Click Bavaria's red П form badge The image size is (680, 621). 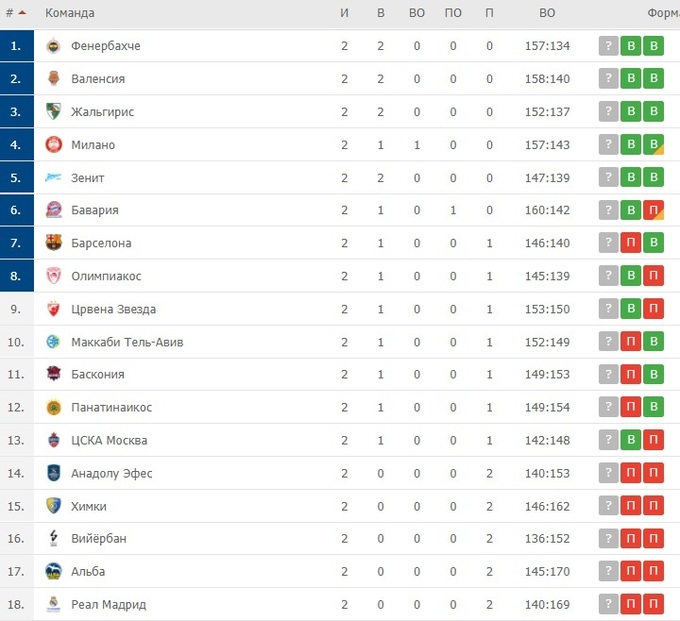(653, 210)
